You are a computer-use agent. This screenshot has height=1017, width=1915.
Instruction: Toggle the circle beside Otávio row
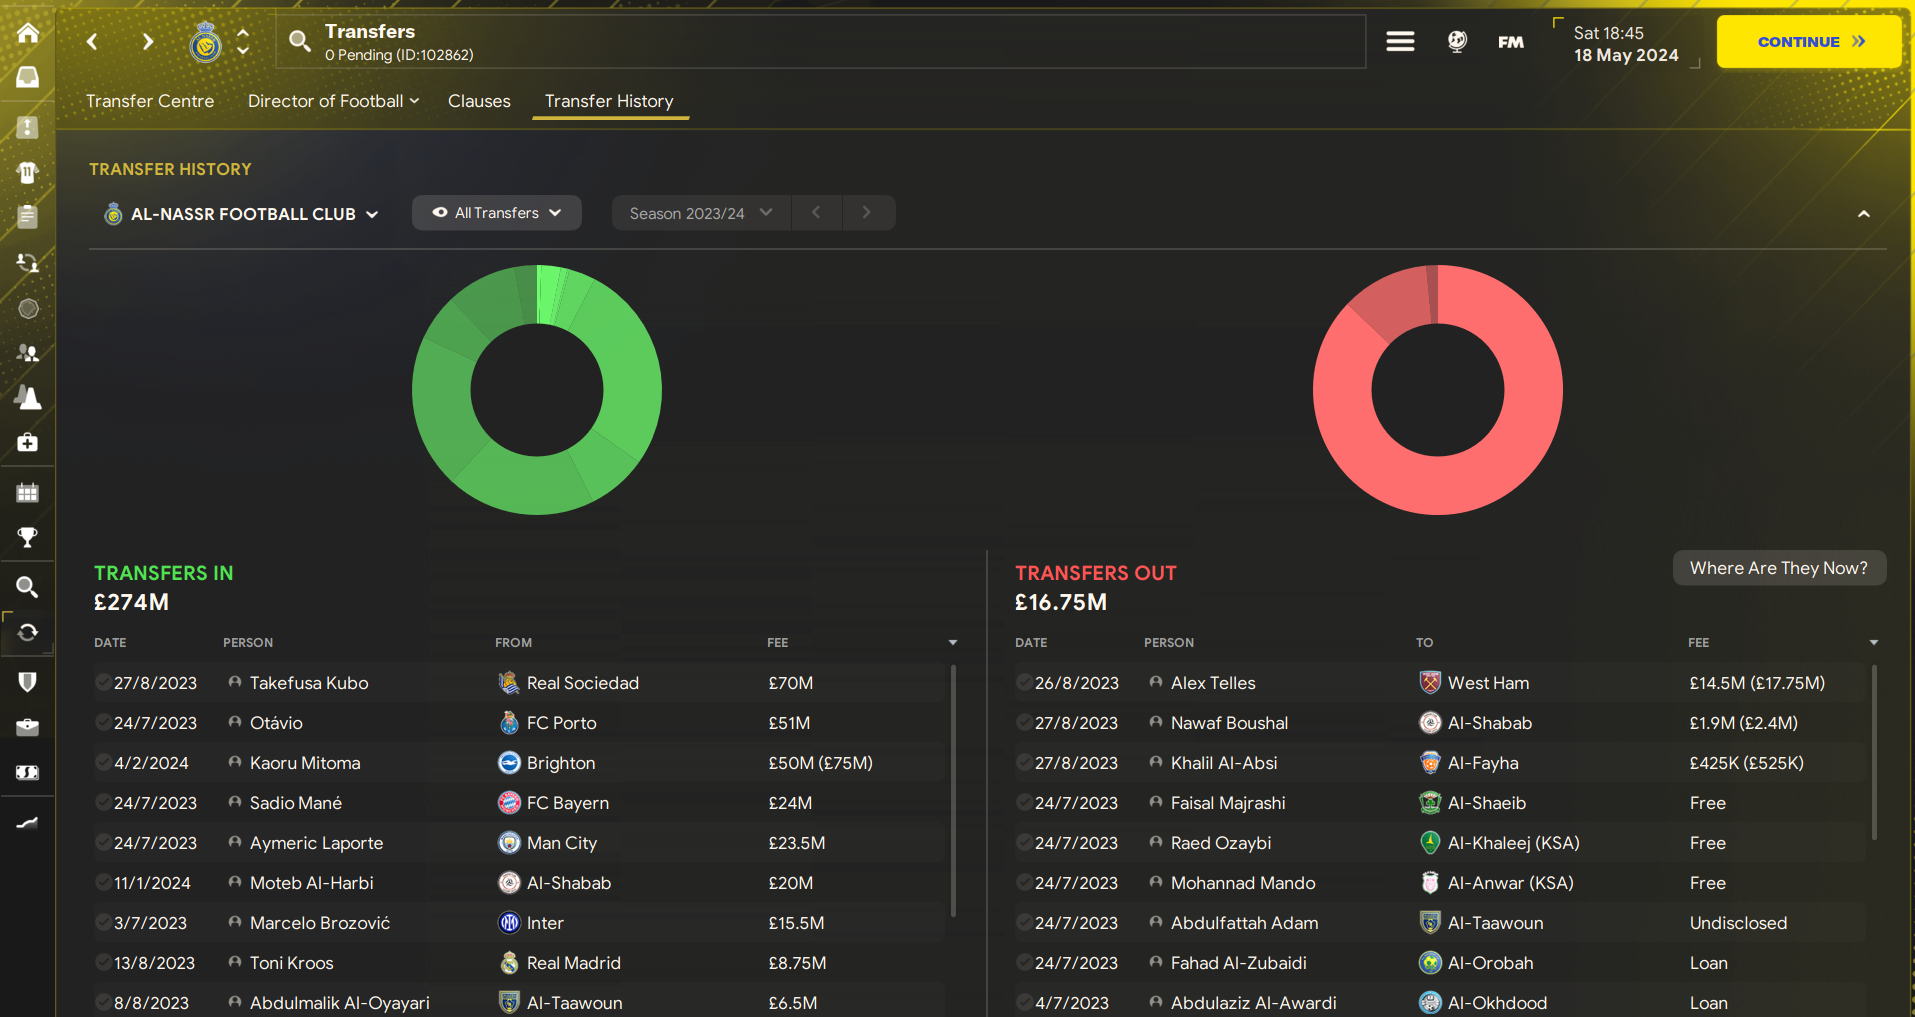pyautogui.click(x=103, y=723)
